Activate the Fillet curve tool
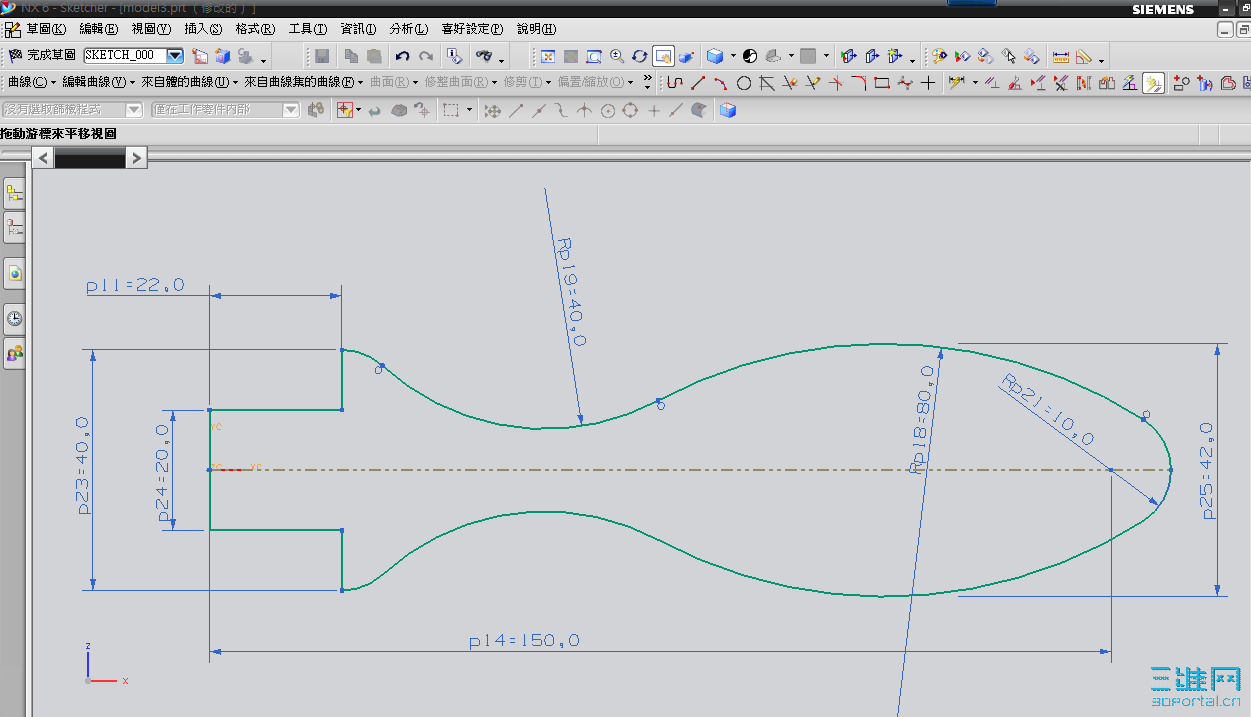This screenshot has height=717, width=1251. [859, 83]
